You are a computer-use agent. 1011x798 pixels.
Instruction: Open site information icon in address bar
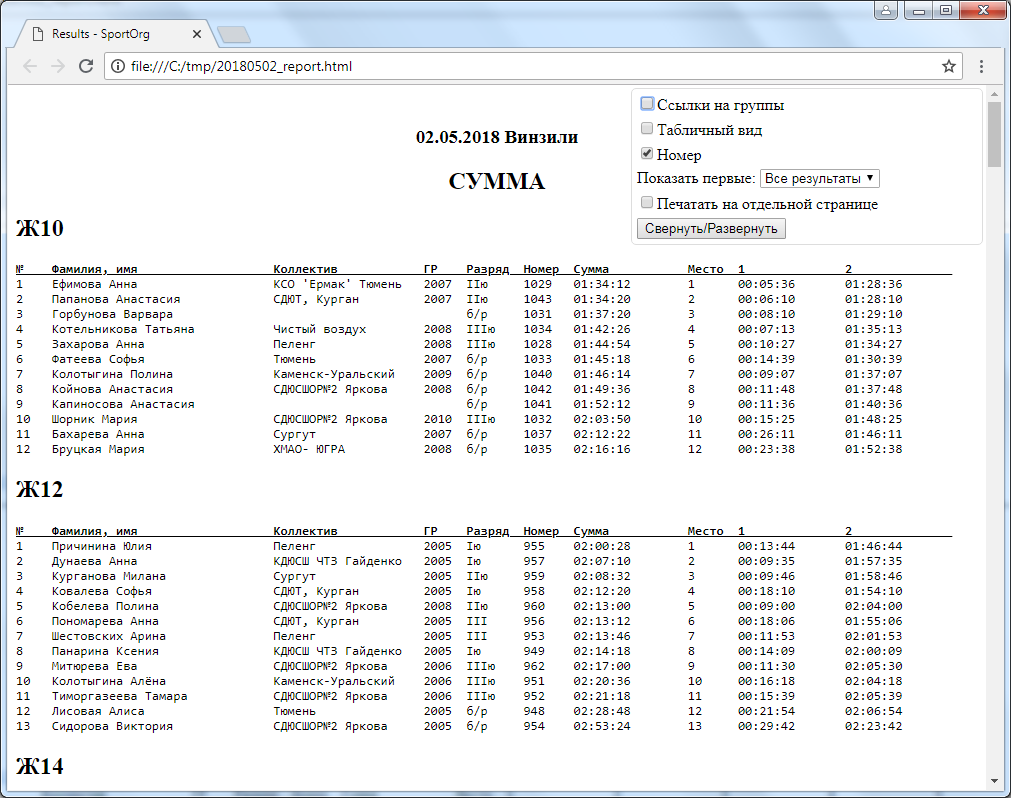tap(117, 66)
